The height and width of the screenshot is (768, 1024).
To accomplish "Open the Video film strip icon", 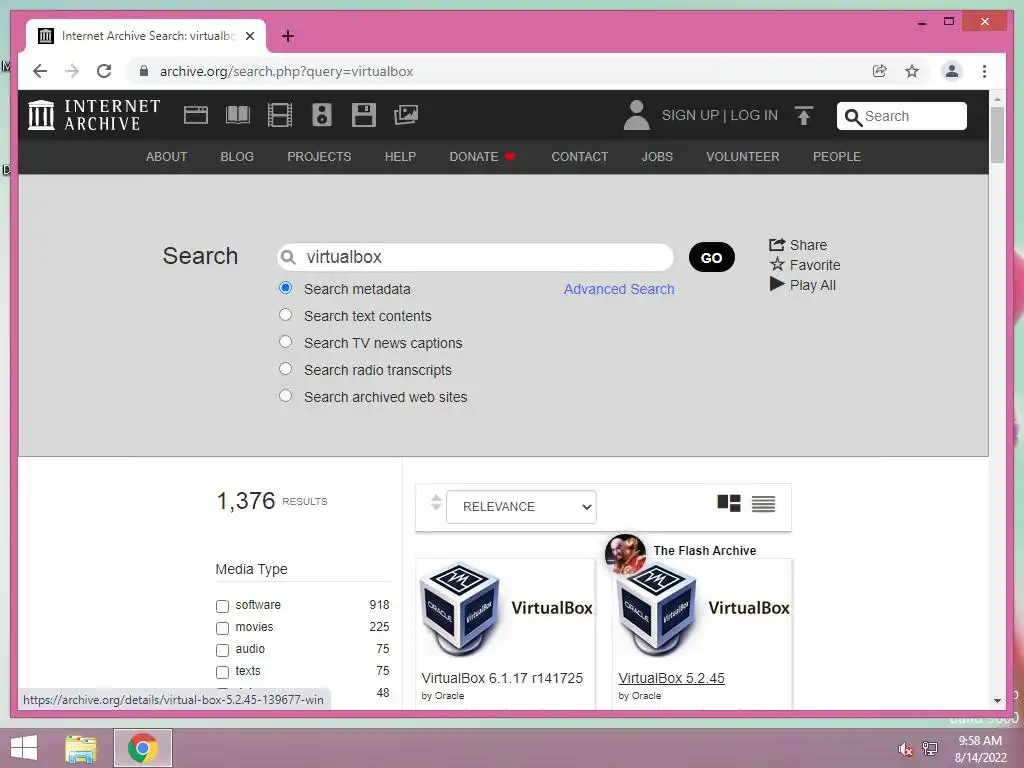I will [280, 115].
